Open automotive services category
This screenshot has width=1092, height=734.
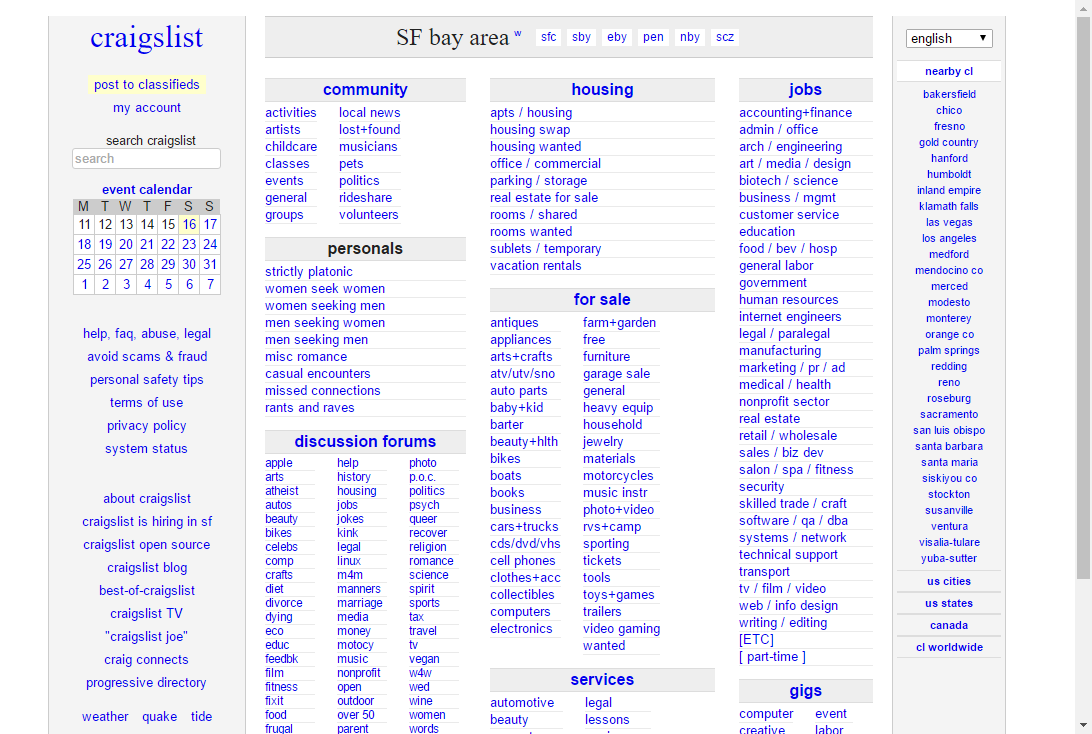(522, 703)
